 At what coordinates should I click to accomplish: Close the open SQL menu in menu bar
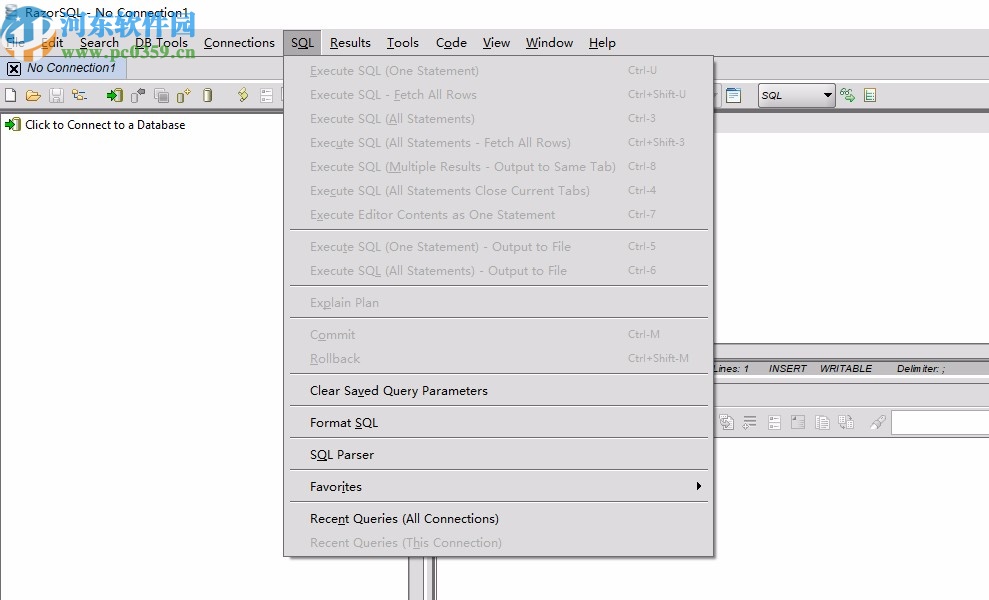pos(302,42)
